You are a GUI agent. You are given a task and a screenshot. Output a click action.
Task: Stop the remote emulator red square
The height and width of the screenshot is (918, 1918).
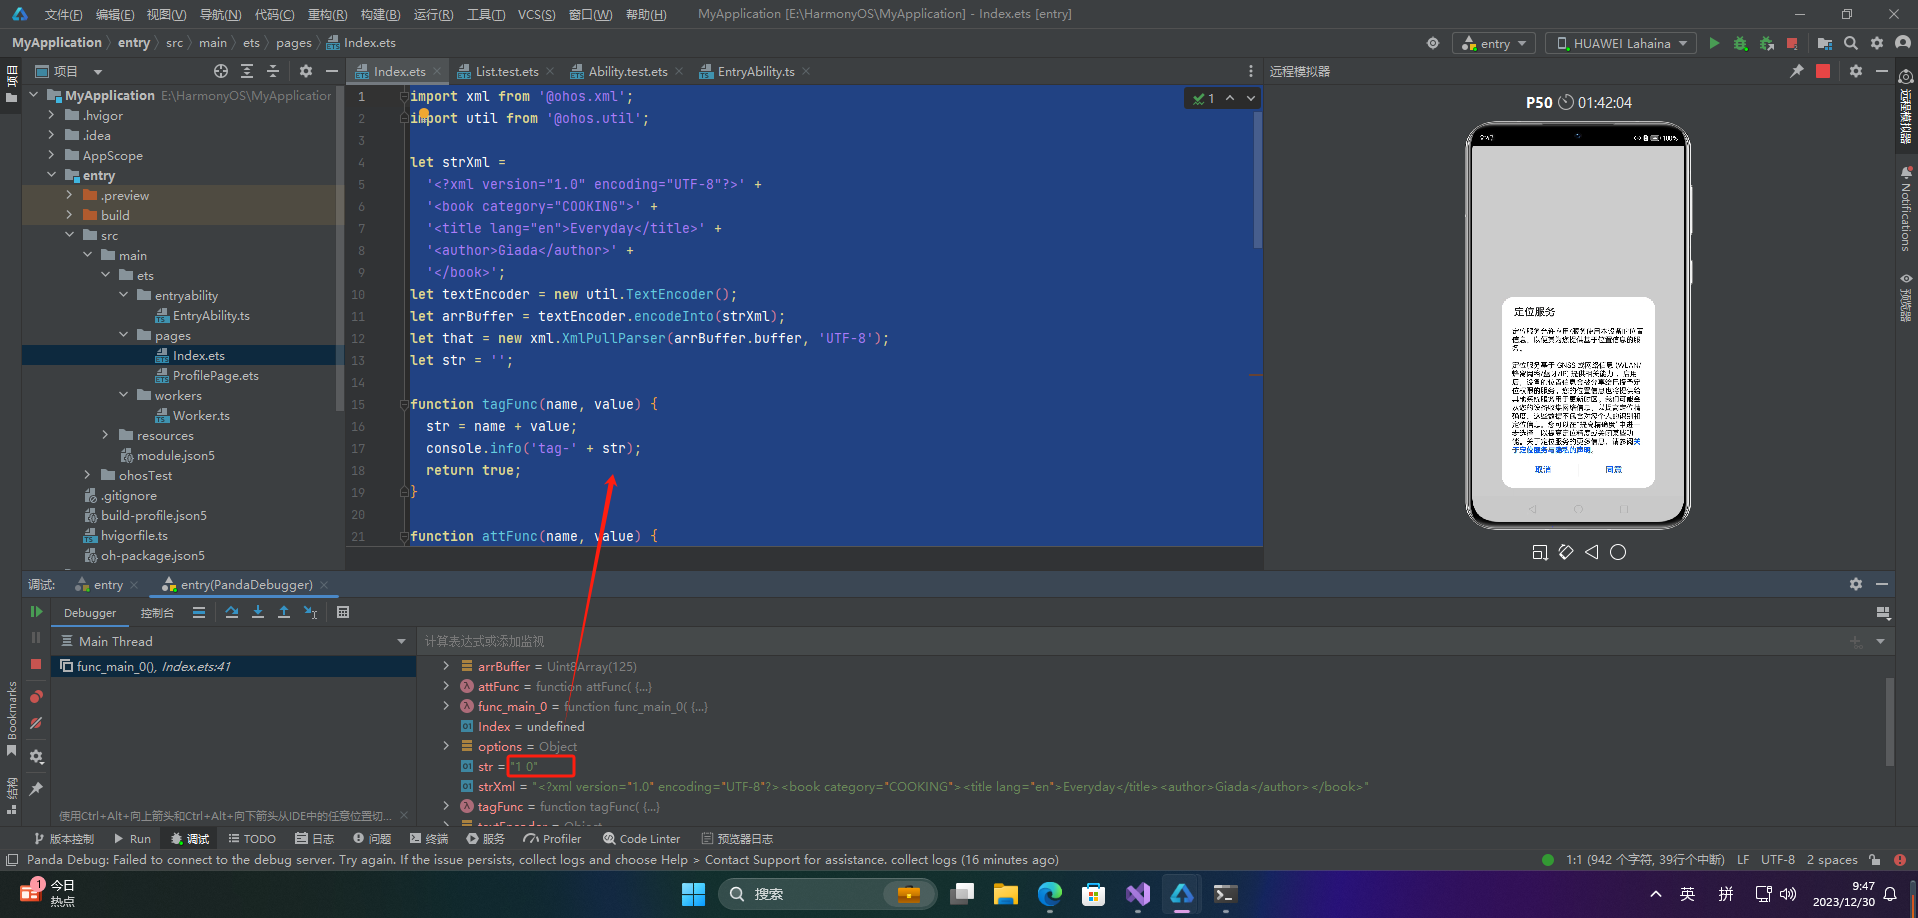pyautogui.click(x=1823, y=71)
